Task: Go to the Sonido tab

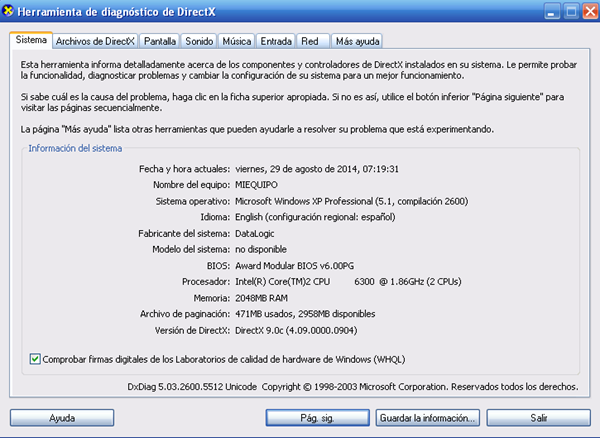Action: 199,41
